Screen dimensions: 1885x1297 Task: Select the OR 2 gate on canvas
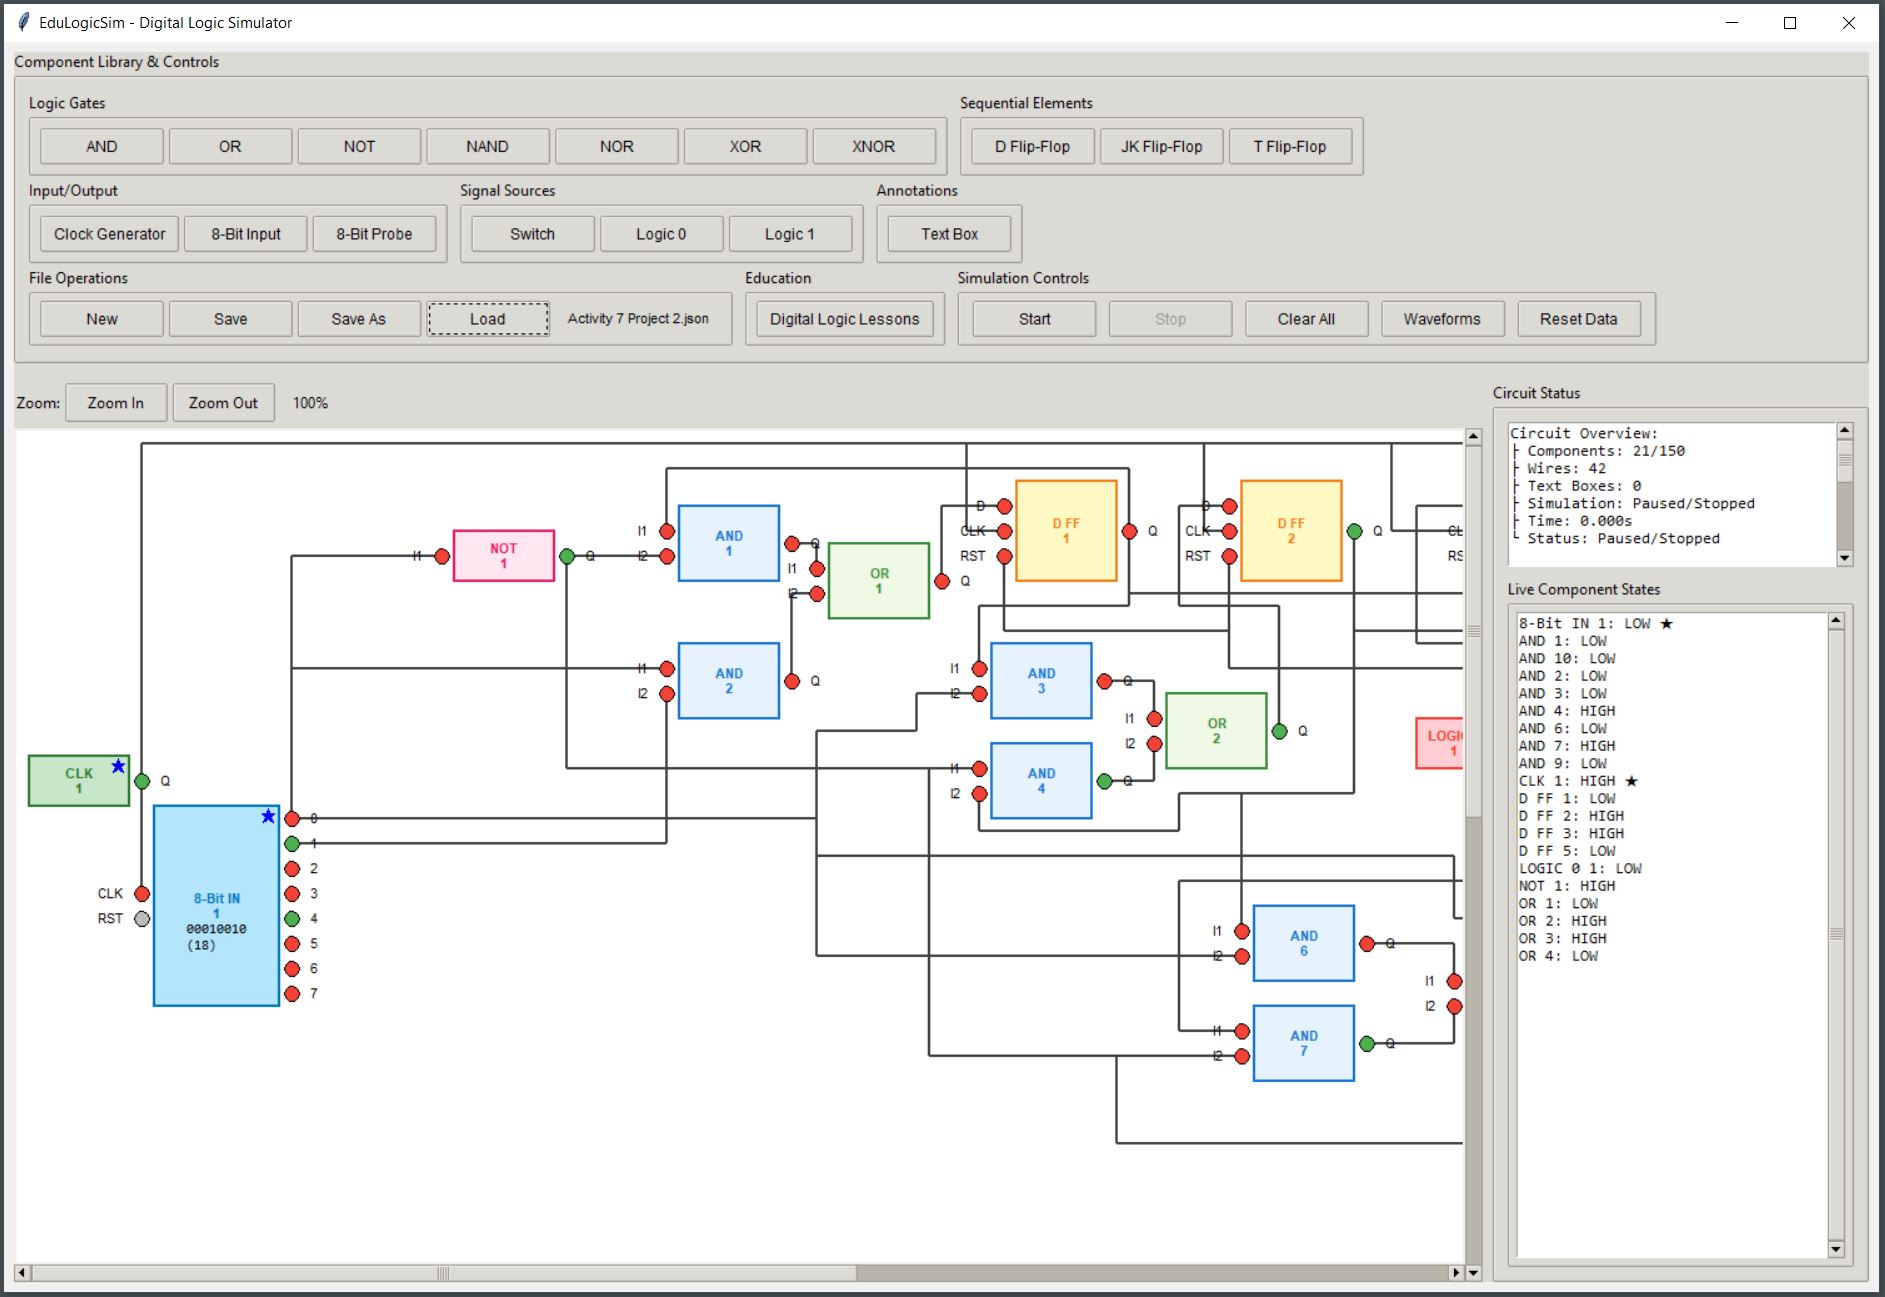(x=1216, y=731)
